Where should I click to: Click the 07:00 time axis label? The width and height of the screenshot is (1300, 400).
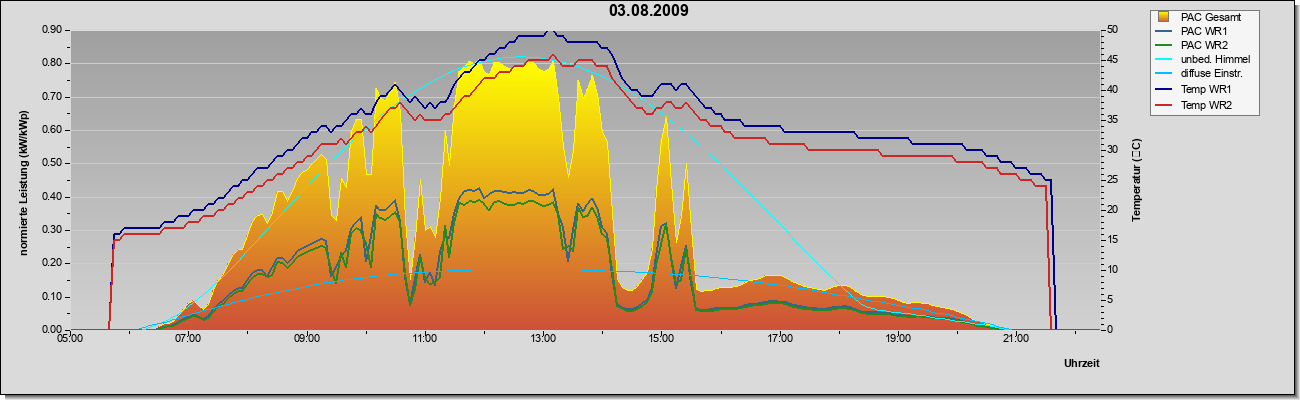pos(188,338)
